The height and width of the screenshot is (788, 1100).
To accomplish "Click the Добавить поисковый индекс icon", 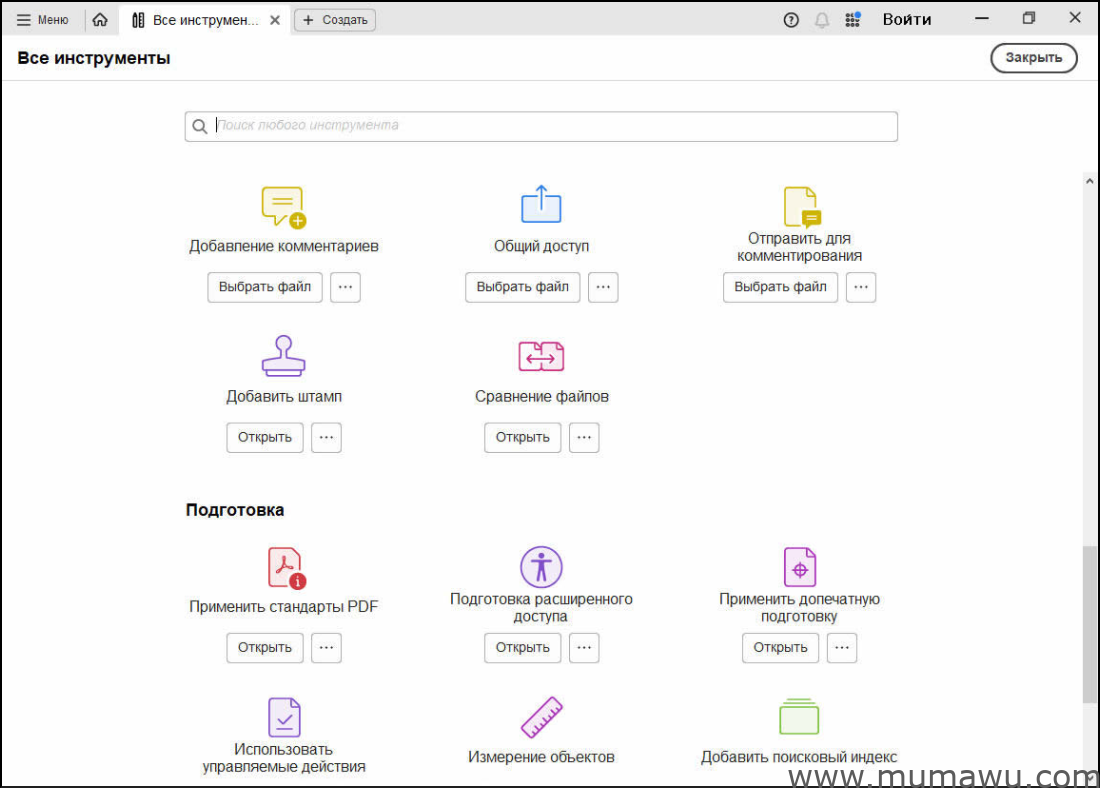I will (x=799, y=717).
